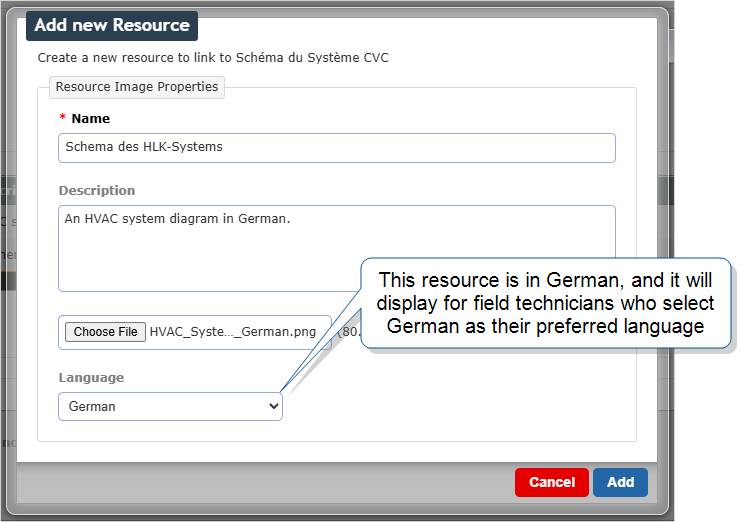
Task: Click the red Cancel button
Action: click(552, 482)
